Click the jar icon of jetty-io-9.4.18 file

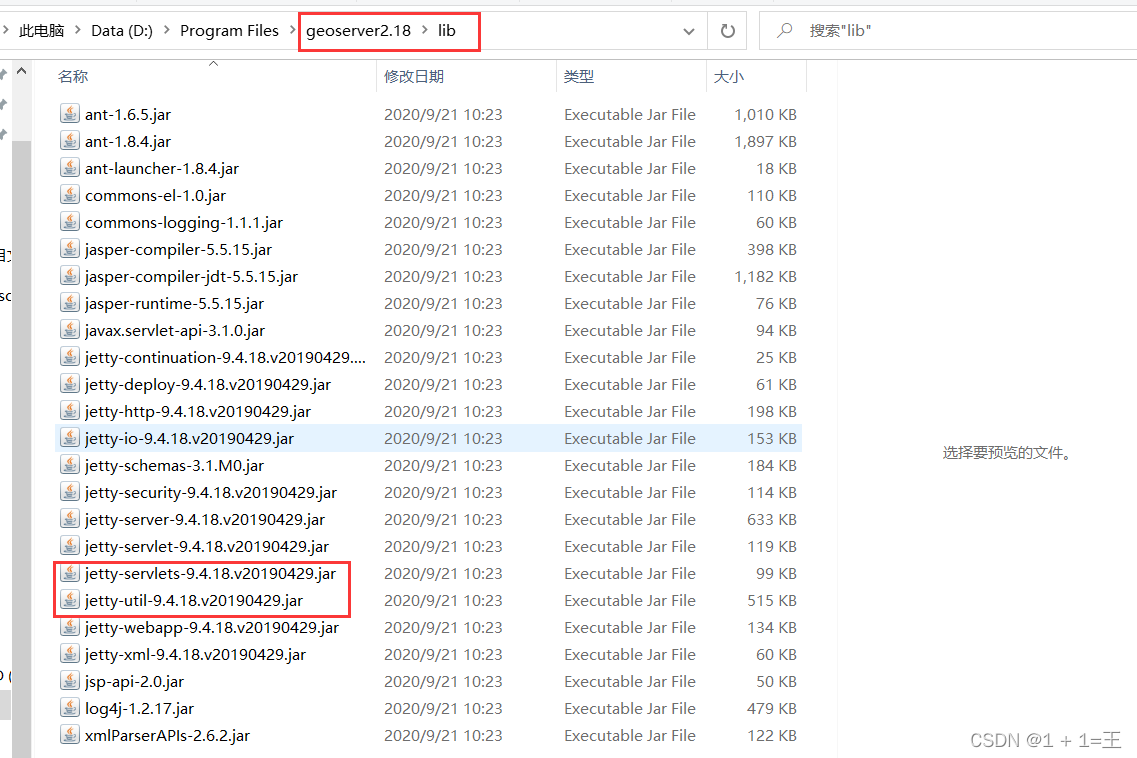(70, 438)
